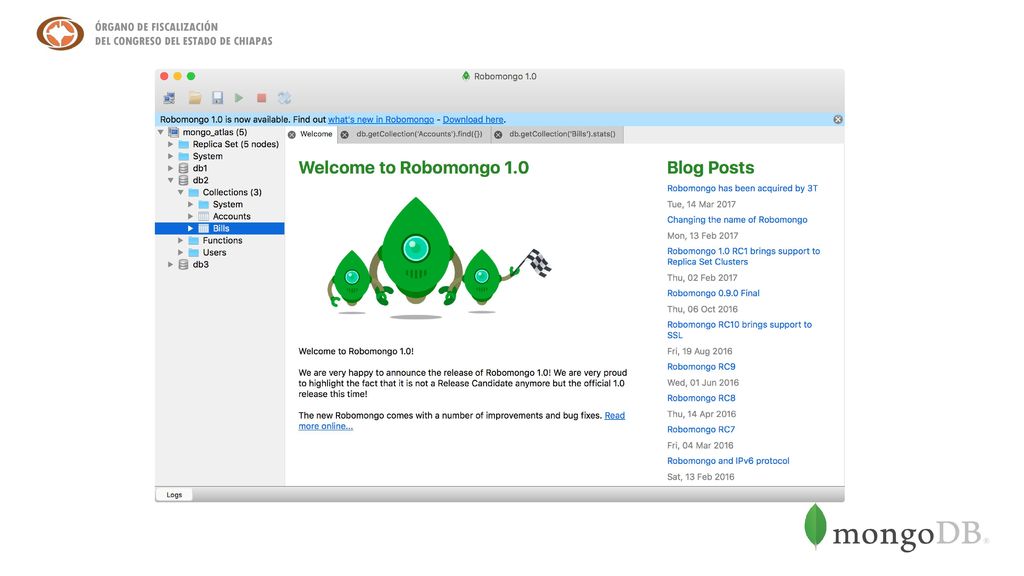Open "what's new in Robomongo" link

click(381, 120)
